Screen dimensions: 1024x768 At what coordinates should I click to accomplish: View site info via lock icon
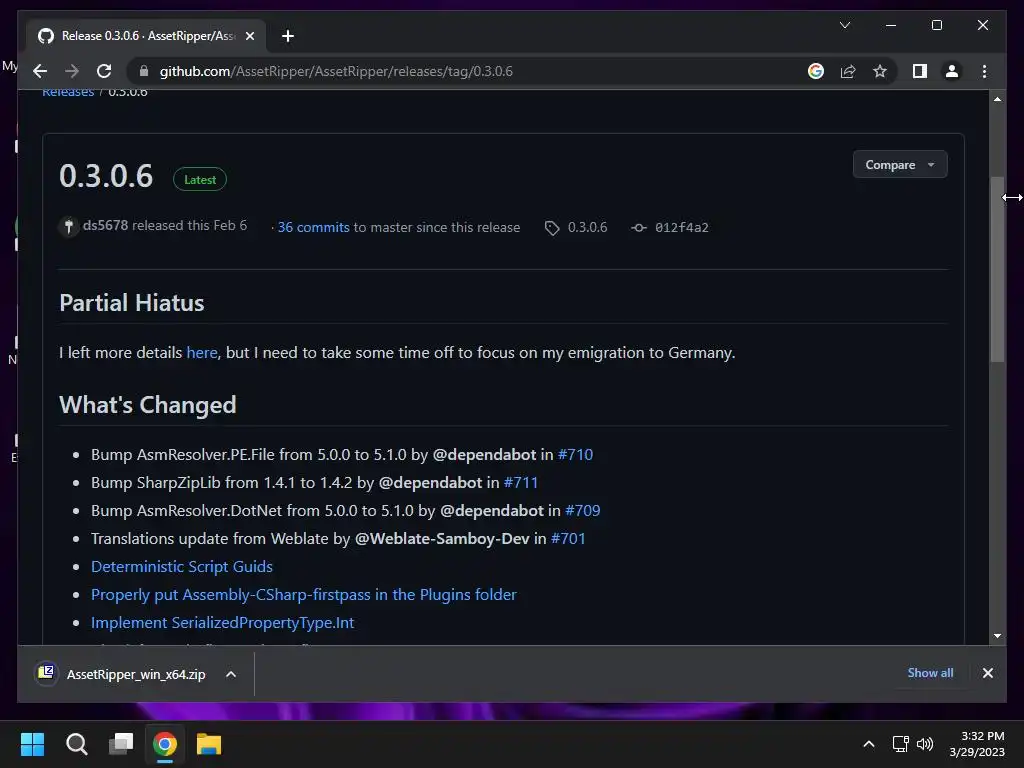coord(144,71)
